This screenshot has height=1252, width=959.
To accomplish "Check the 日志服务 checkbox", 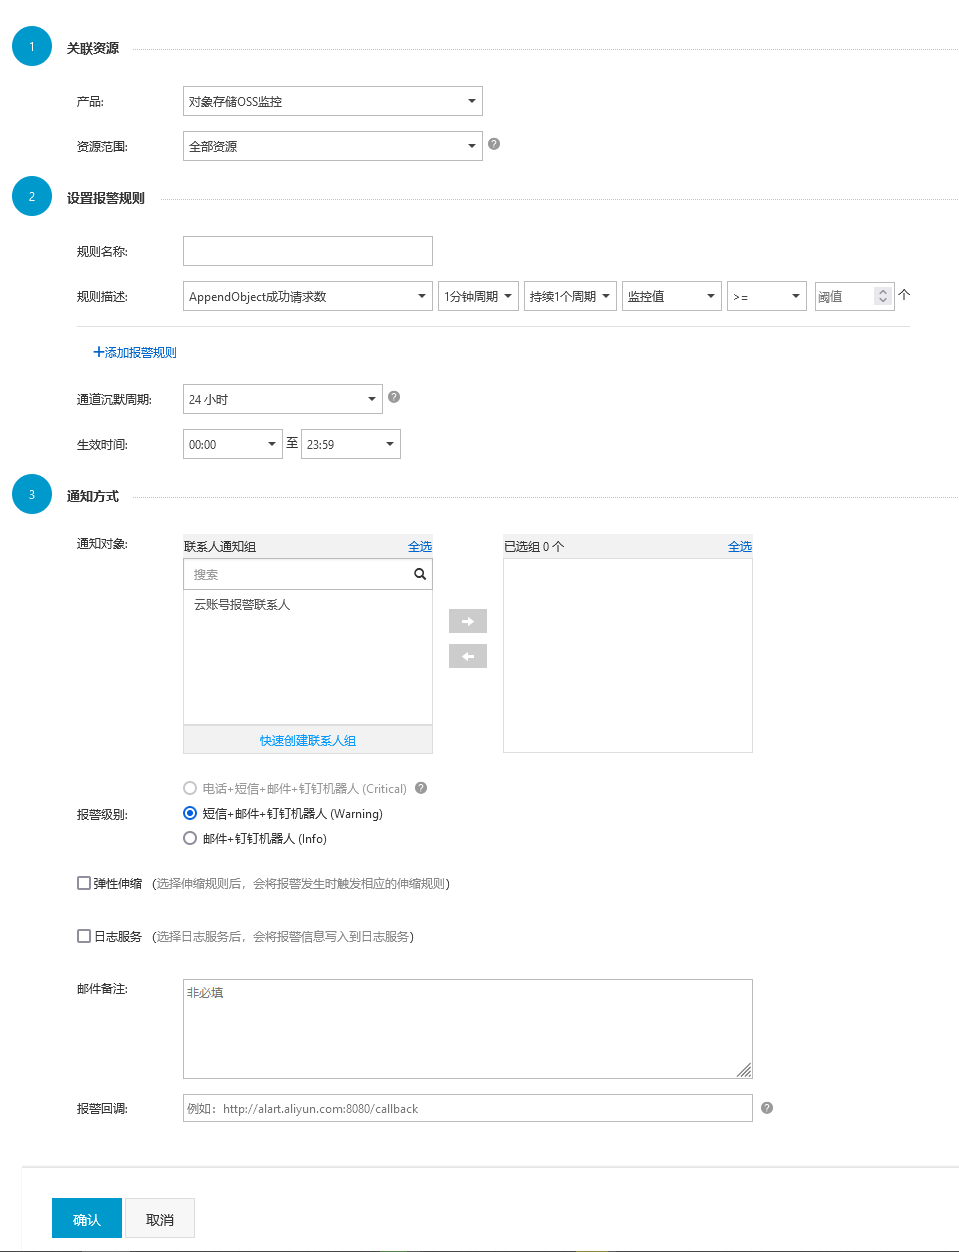I will point(84,935).
